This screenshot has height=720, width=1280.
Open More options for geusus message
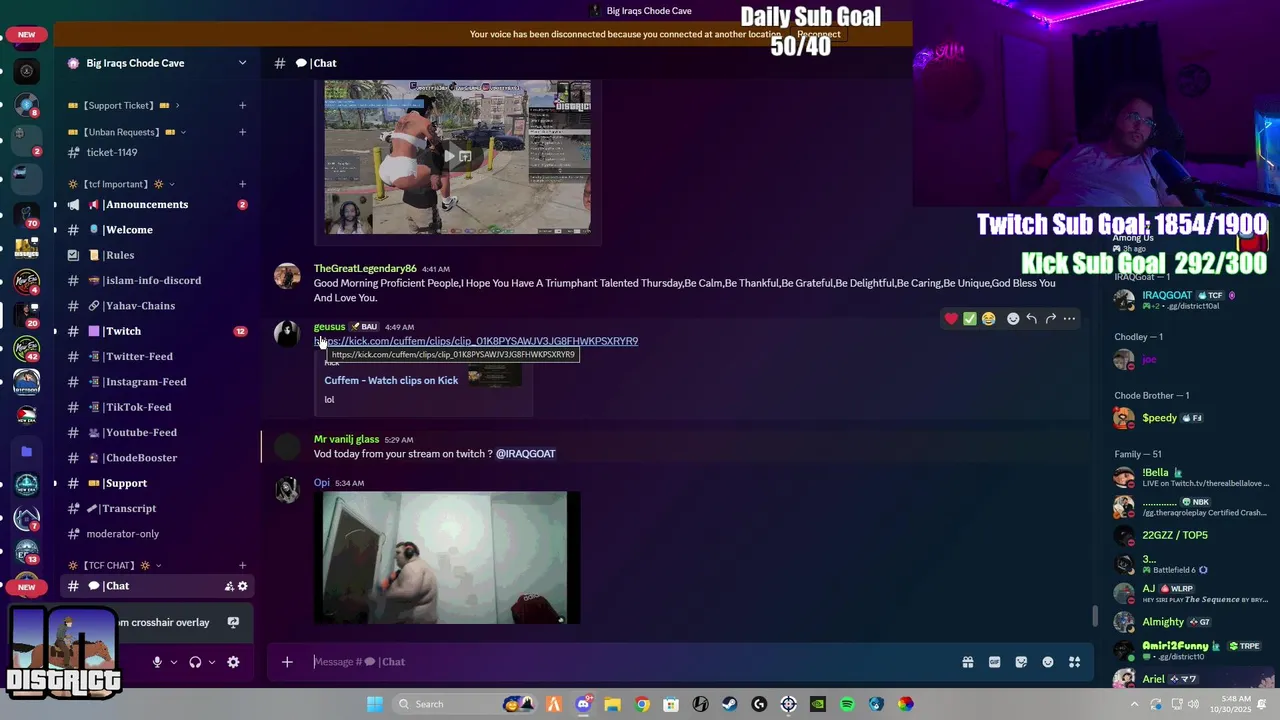pyautogui.click(x=1069, y=319)
